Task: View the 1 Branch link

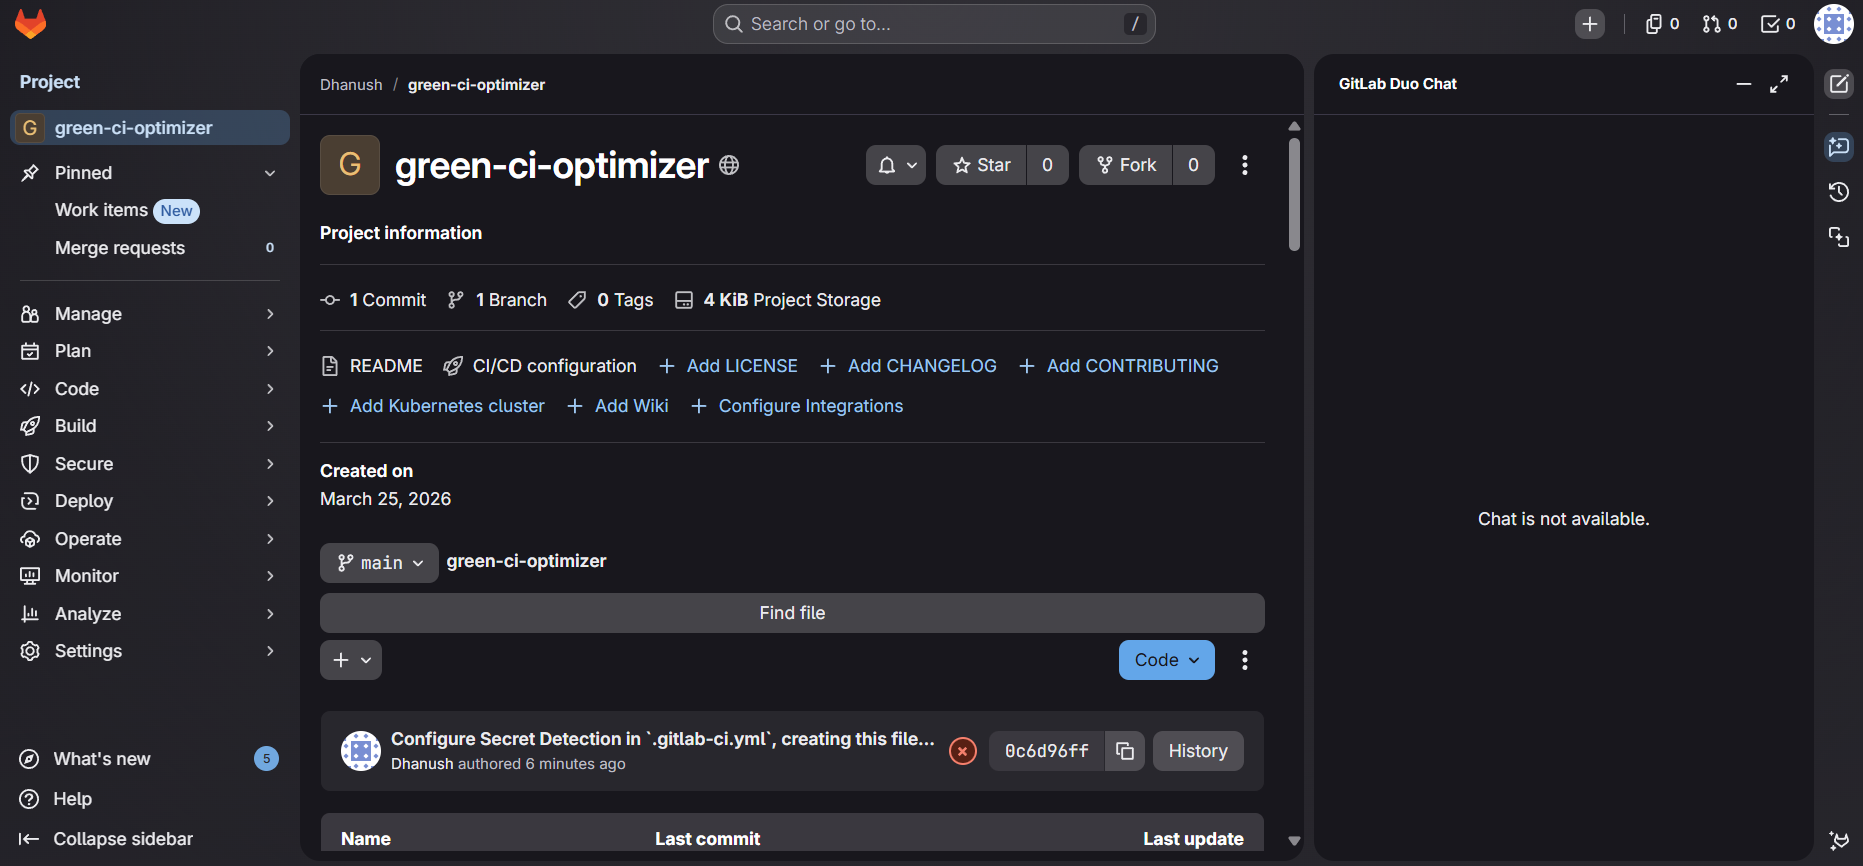Action: [x=497, y=300]
